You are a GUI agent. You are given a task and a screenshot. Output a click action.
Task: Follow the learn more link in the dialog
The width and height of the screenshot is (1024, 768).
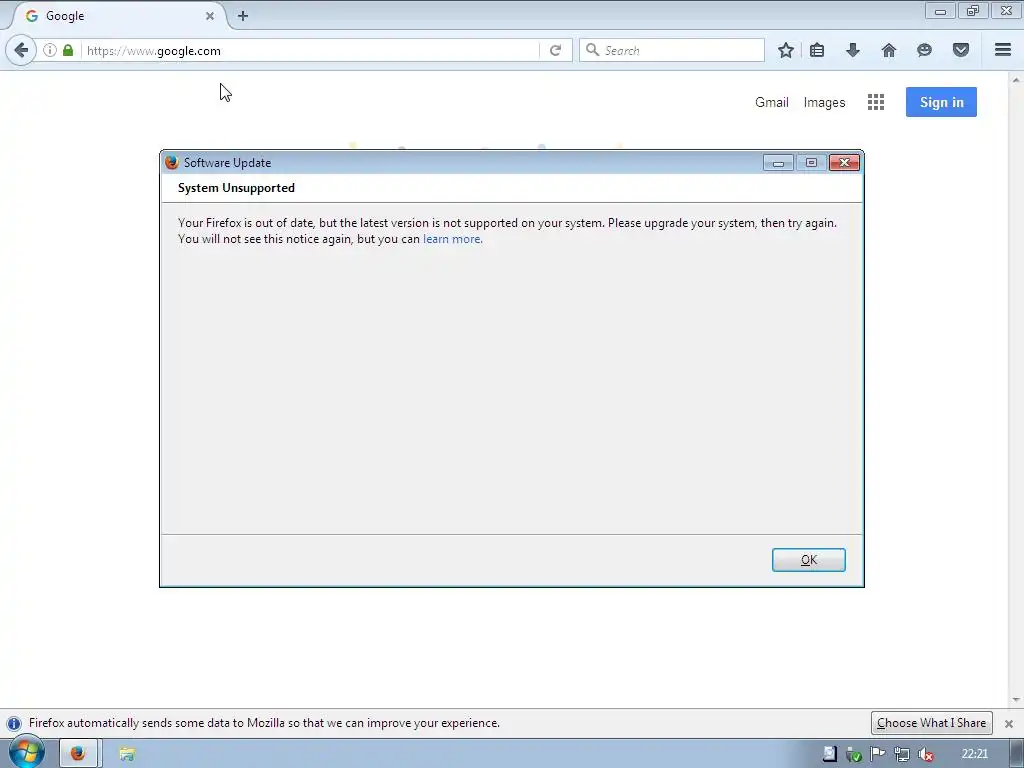point(452,239)
